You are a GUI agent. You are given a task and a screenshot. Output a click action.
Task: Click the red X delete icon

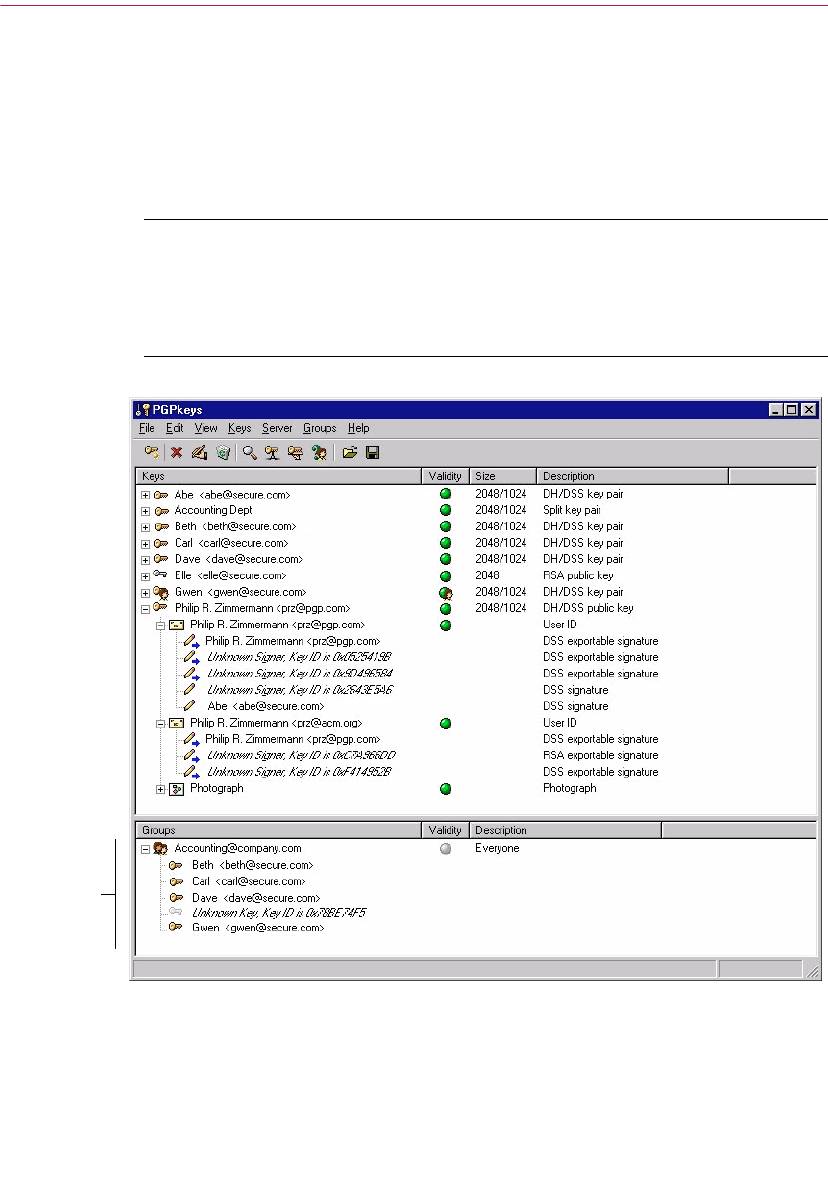pyautogui.click(x=177, y=452)
